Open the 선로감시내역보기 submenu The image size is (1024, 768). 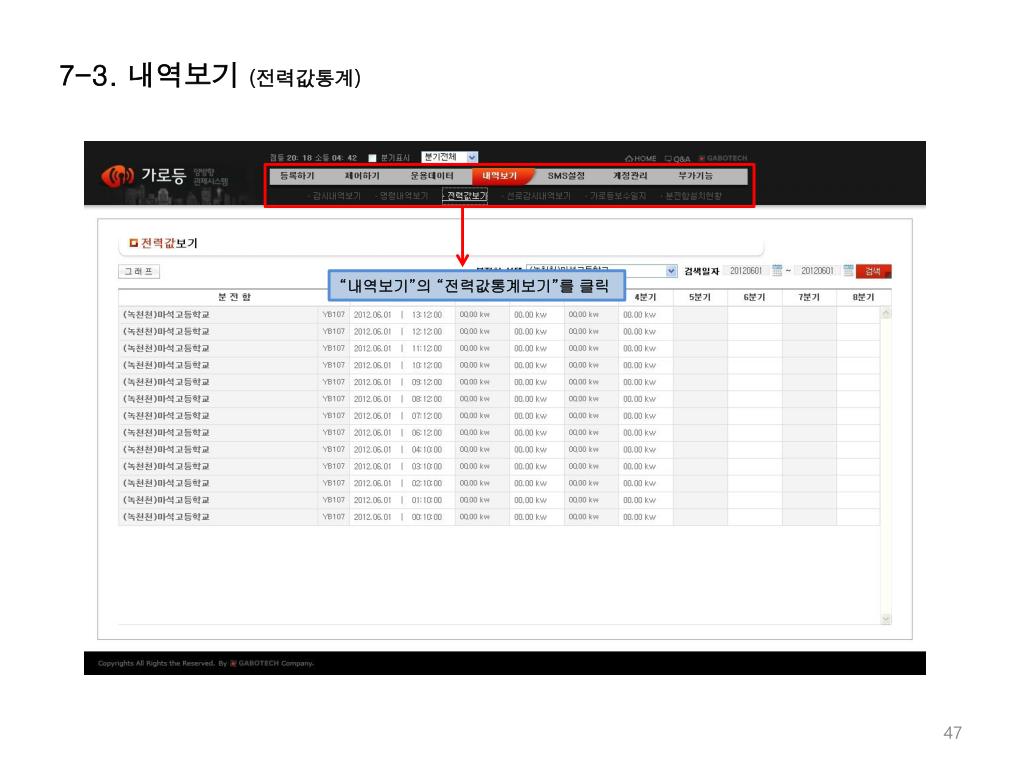click(x=537, y=196)
